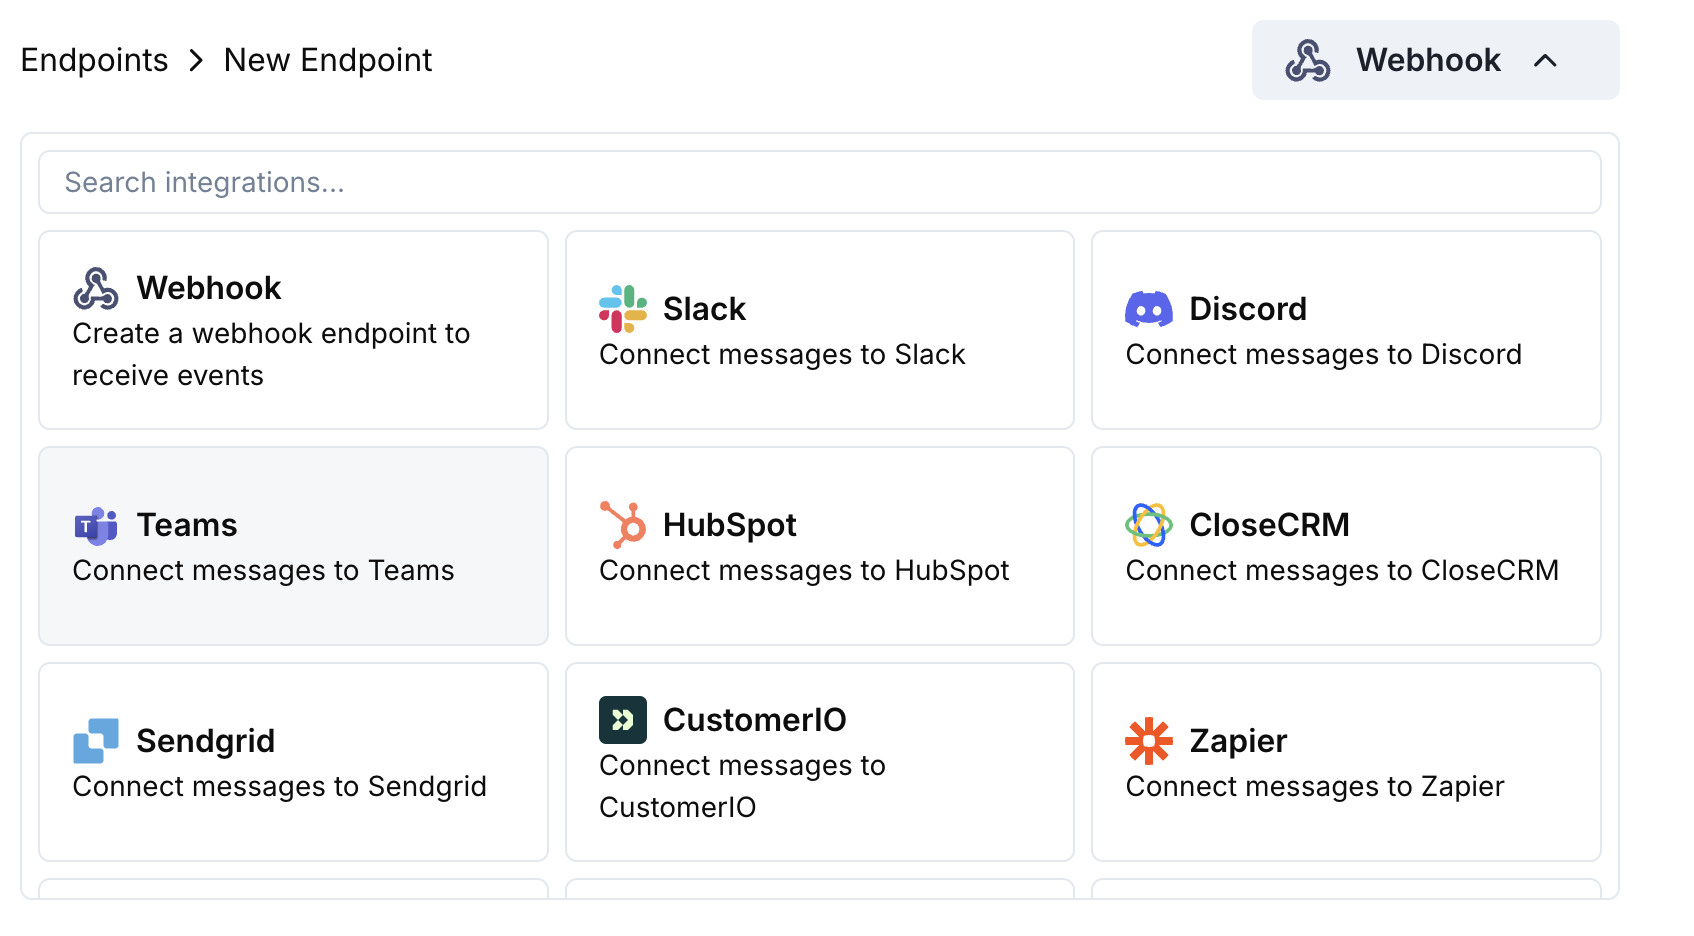Click the CloseCRM logo icon
Image resolution: width=1694 pixels, height=936 pixels.
1148,525
